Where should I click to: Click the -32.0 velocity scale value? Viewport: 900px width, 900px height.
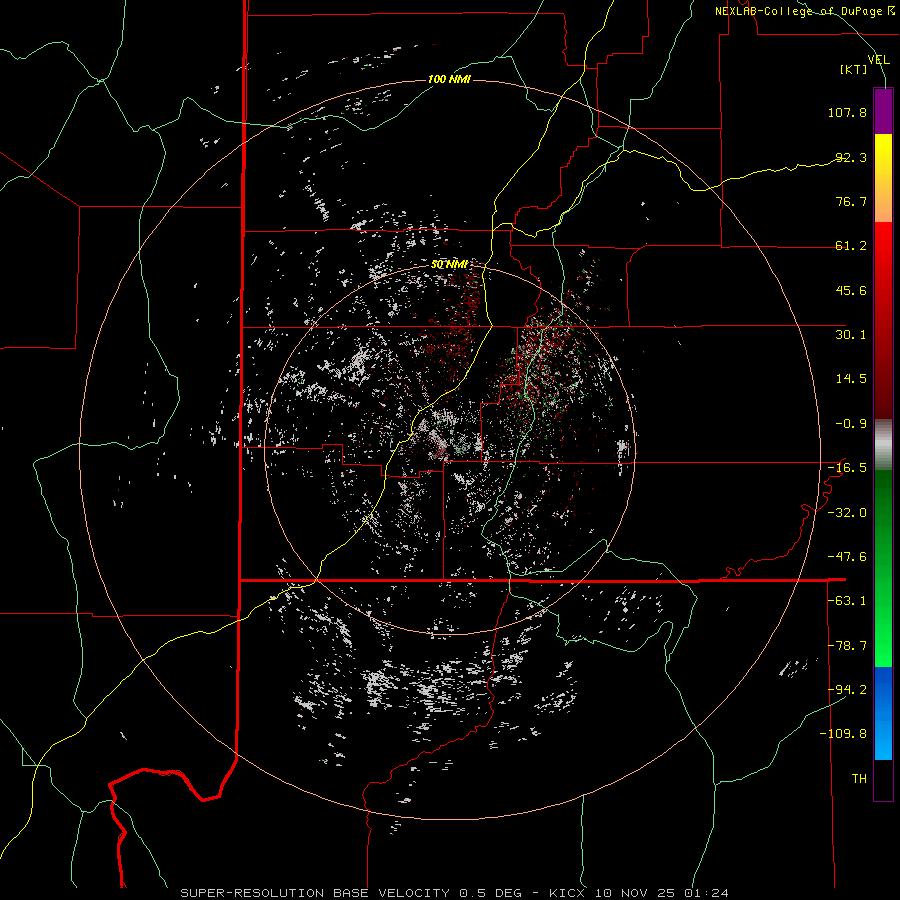tap(847, 513)
